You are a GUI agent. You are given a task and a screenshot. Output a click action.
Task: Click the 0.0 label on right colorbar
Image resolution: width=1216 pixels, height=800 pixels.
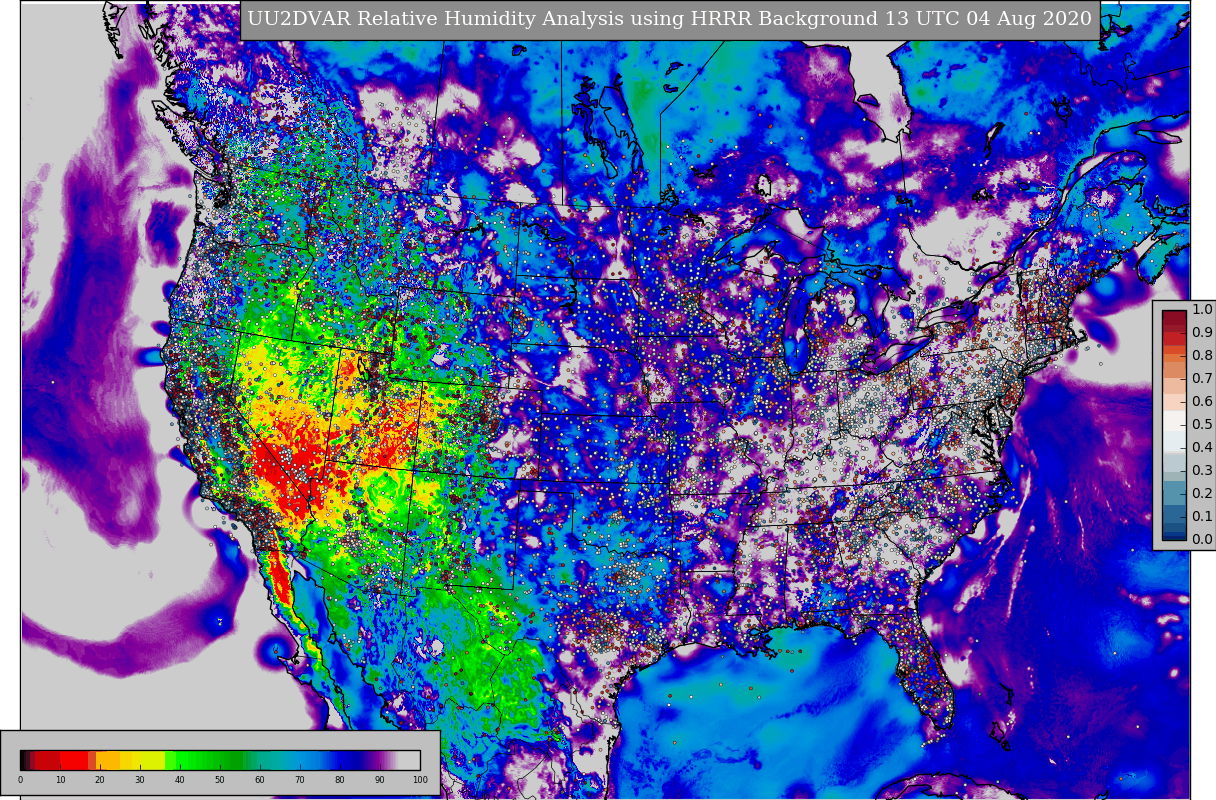(1202, 539)
